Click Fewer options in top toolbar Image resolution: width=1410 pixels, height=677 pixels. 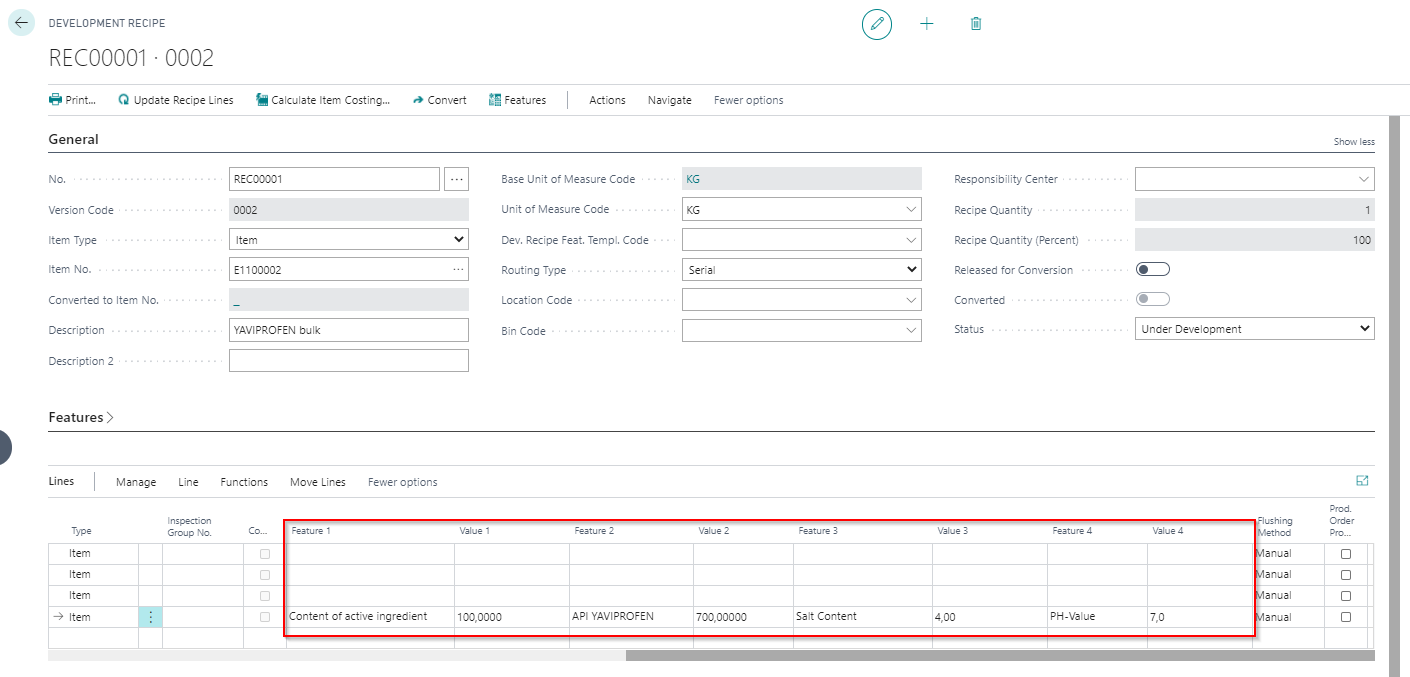[x=749, y=100]
